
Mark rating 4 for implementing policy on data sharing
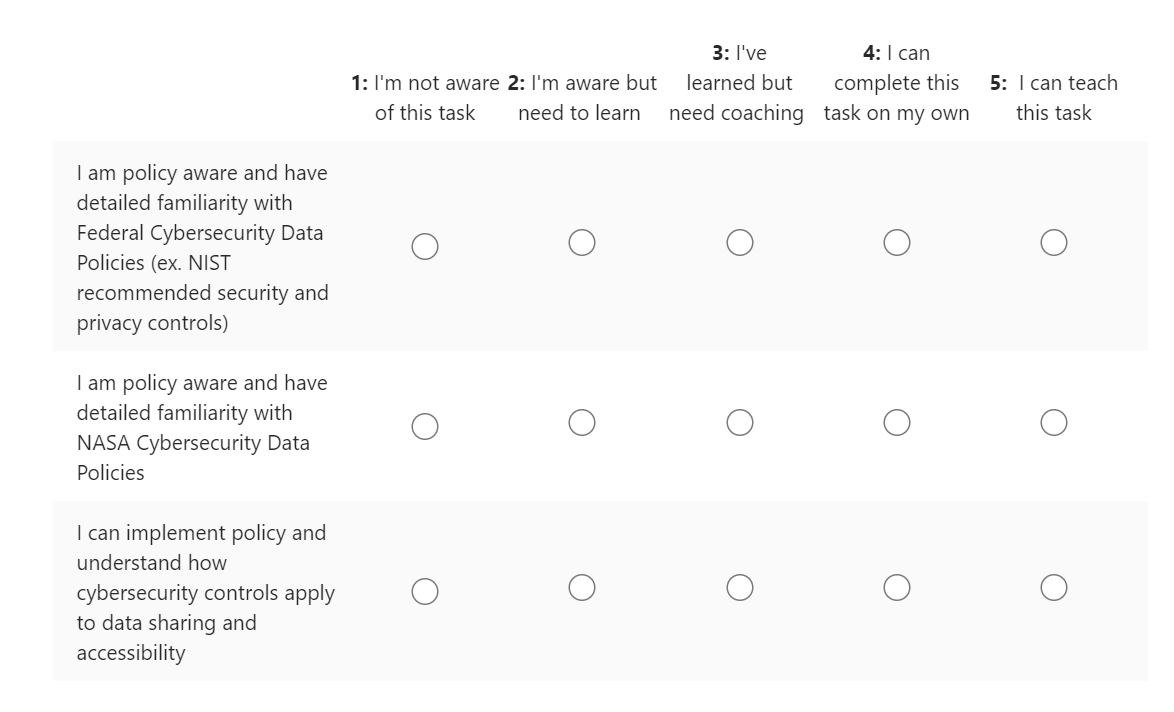click(x=897, y=588)
